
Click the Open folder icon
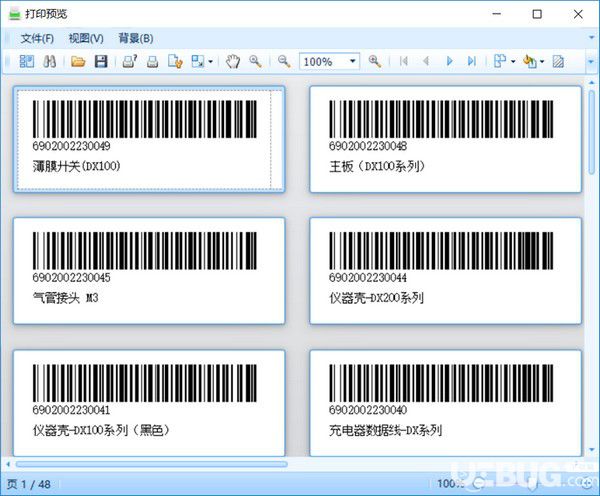78,61
